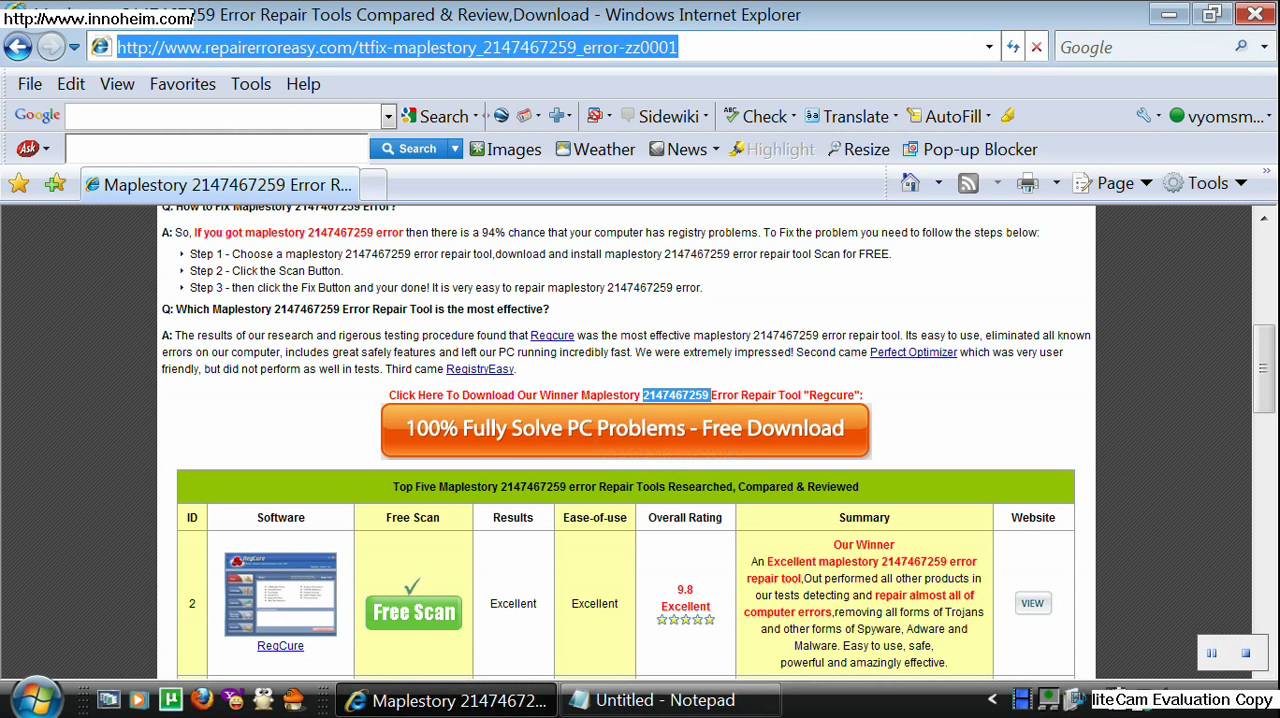Open the Favorites Center star icon
Viewport: 1280px width, 718px height.
[18, 184]
